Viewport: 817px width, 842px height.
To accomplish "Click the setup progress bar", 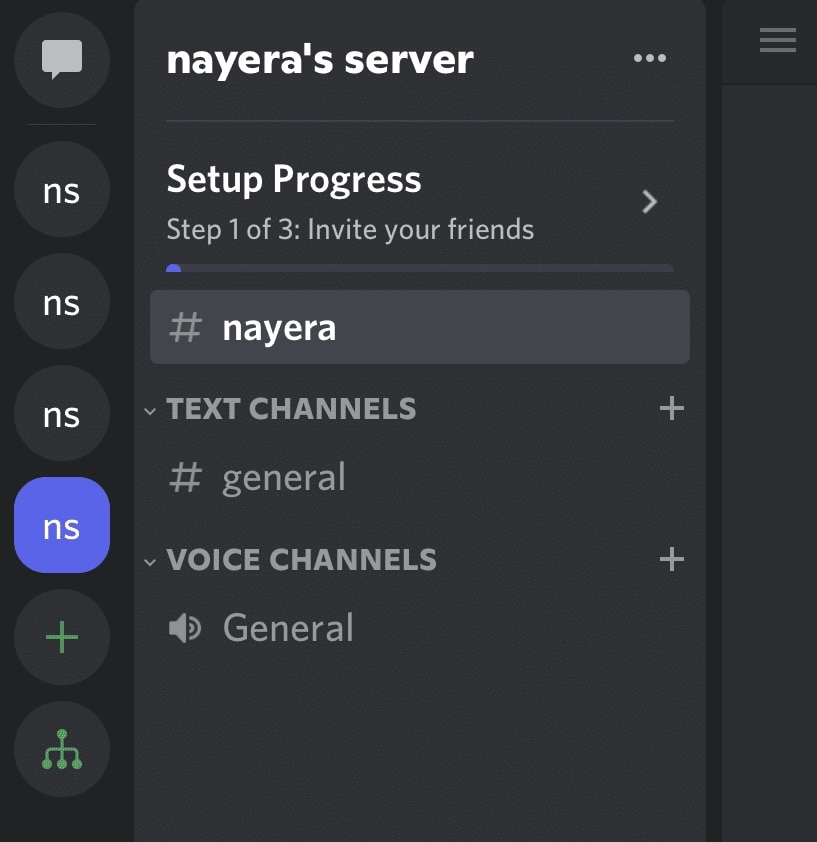I will point(420,267).
